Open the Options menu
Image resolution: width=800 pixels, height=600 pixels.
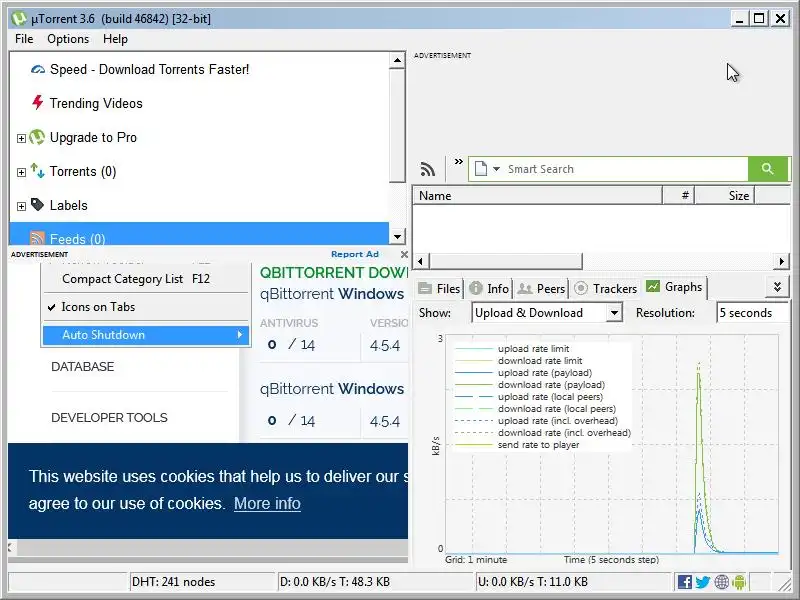[68, 39]
